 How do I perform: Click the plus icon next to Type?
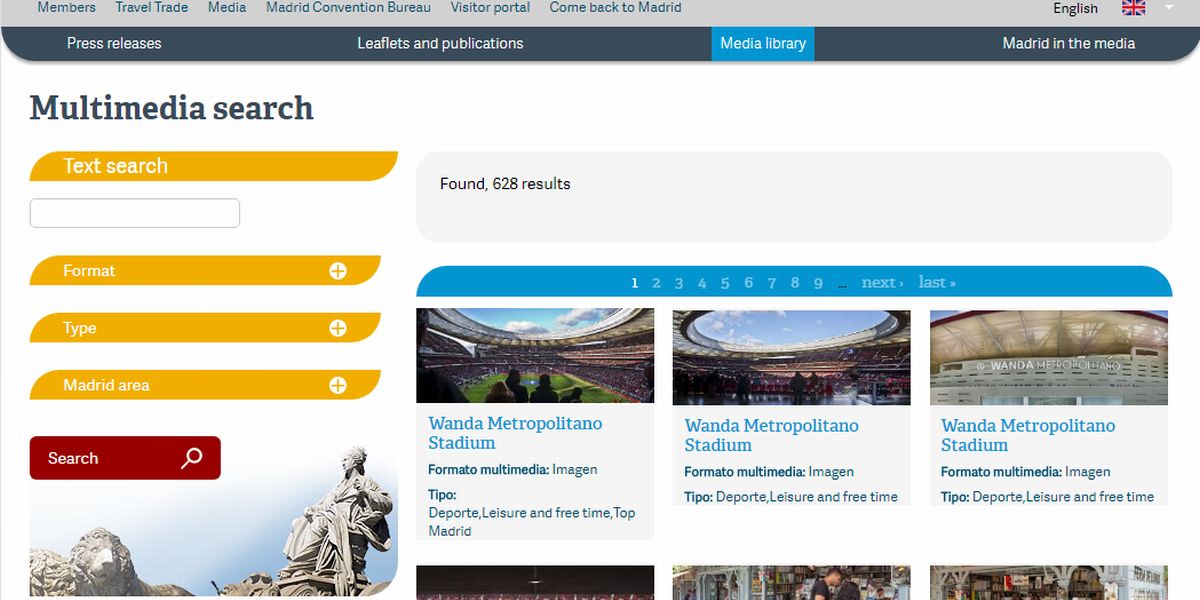pos(340,327)
